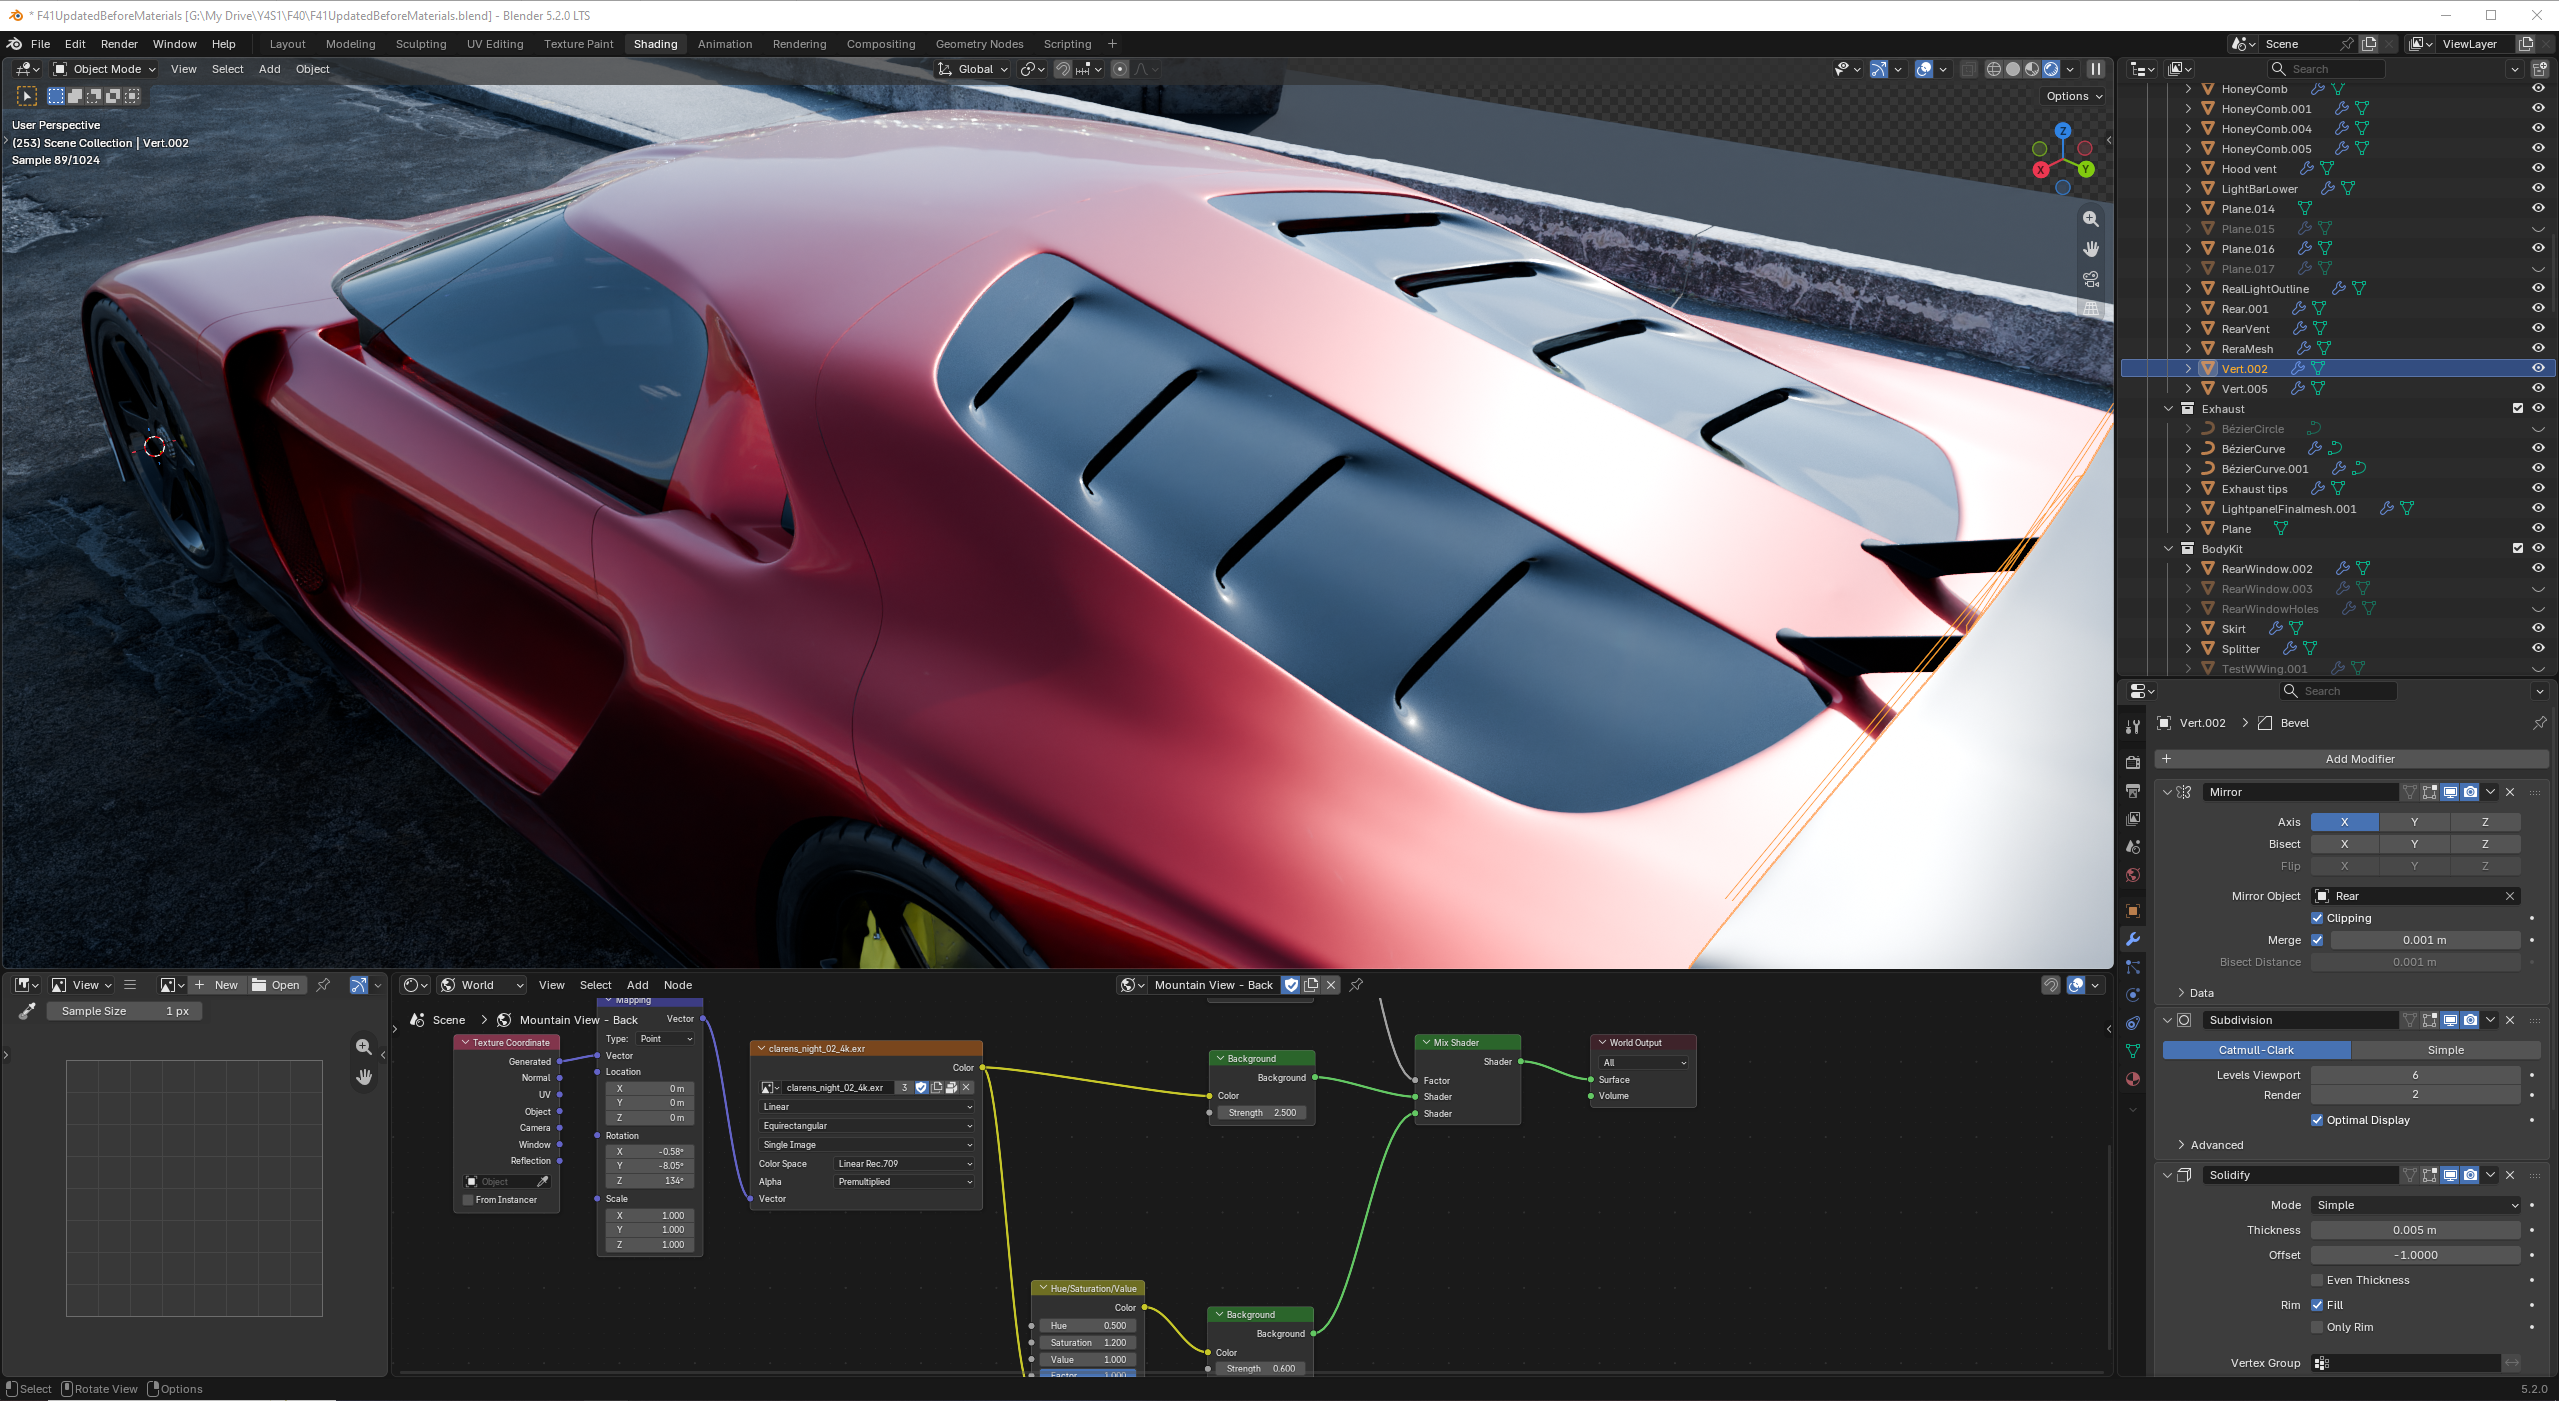The width and height of the screenshot is (2559, 1401).
Task: Open the Render properties tab
Action: pyautogui.click(x=2133, y=763)
